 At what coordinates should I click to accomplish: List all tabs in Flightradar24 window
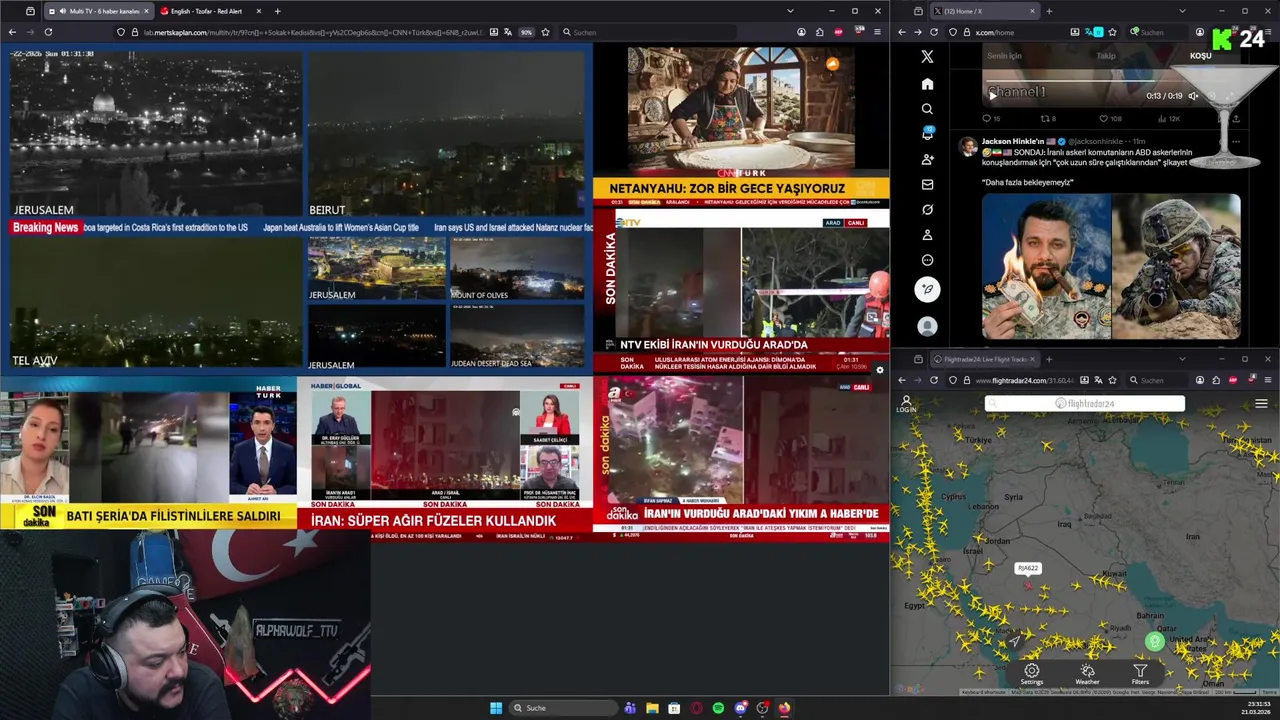[x=1182, y=359]
